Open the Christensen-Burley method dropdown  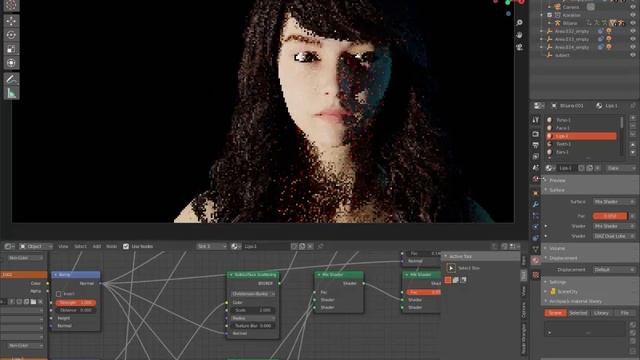point(253,294)
